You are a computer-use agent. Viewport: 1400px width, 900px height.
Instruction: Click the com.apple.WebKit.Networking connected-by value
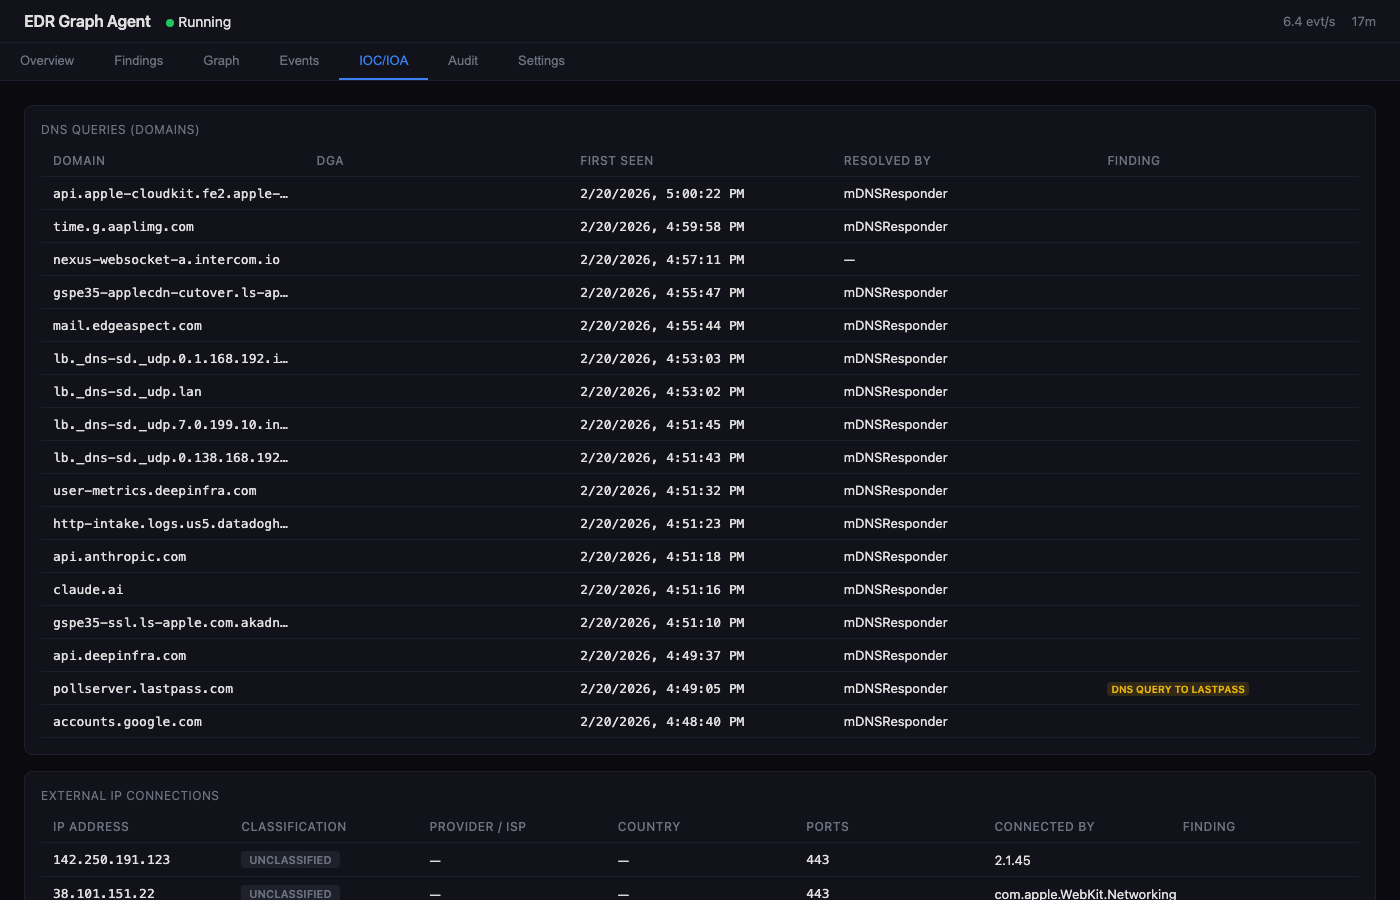(1085, 893)
